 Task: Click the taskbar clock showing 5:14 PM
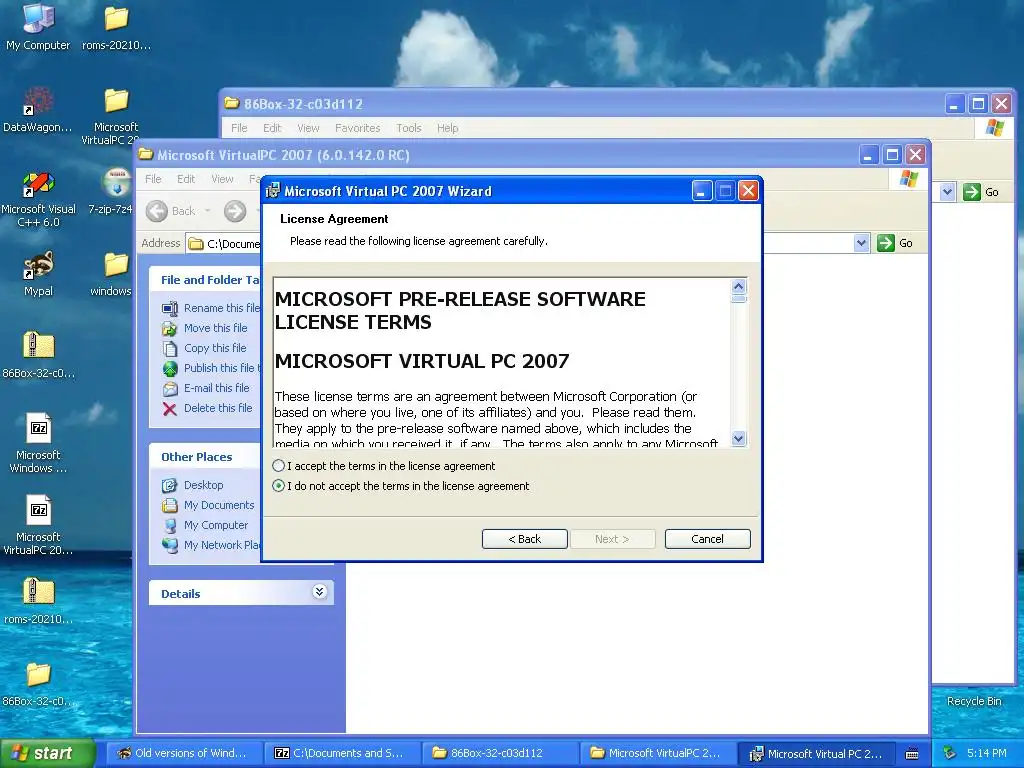[987, 753]
